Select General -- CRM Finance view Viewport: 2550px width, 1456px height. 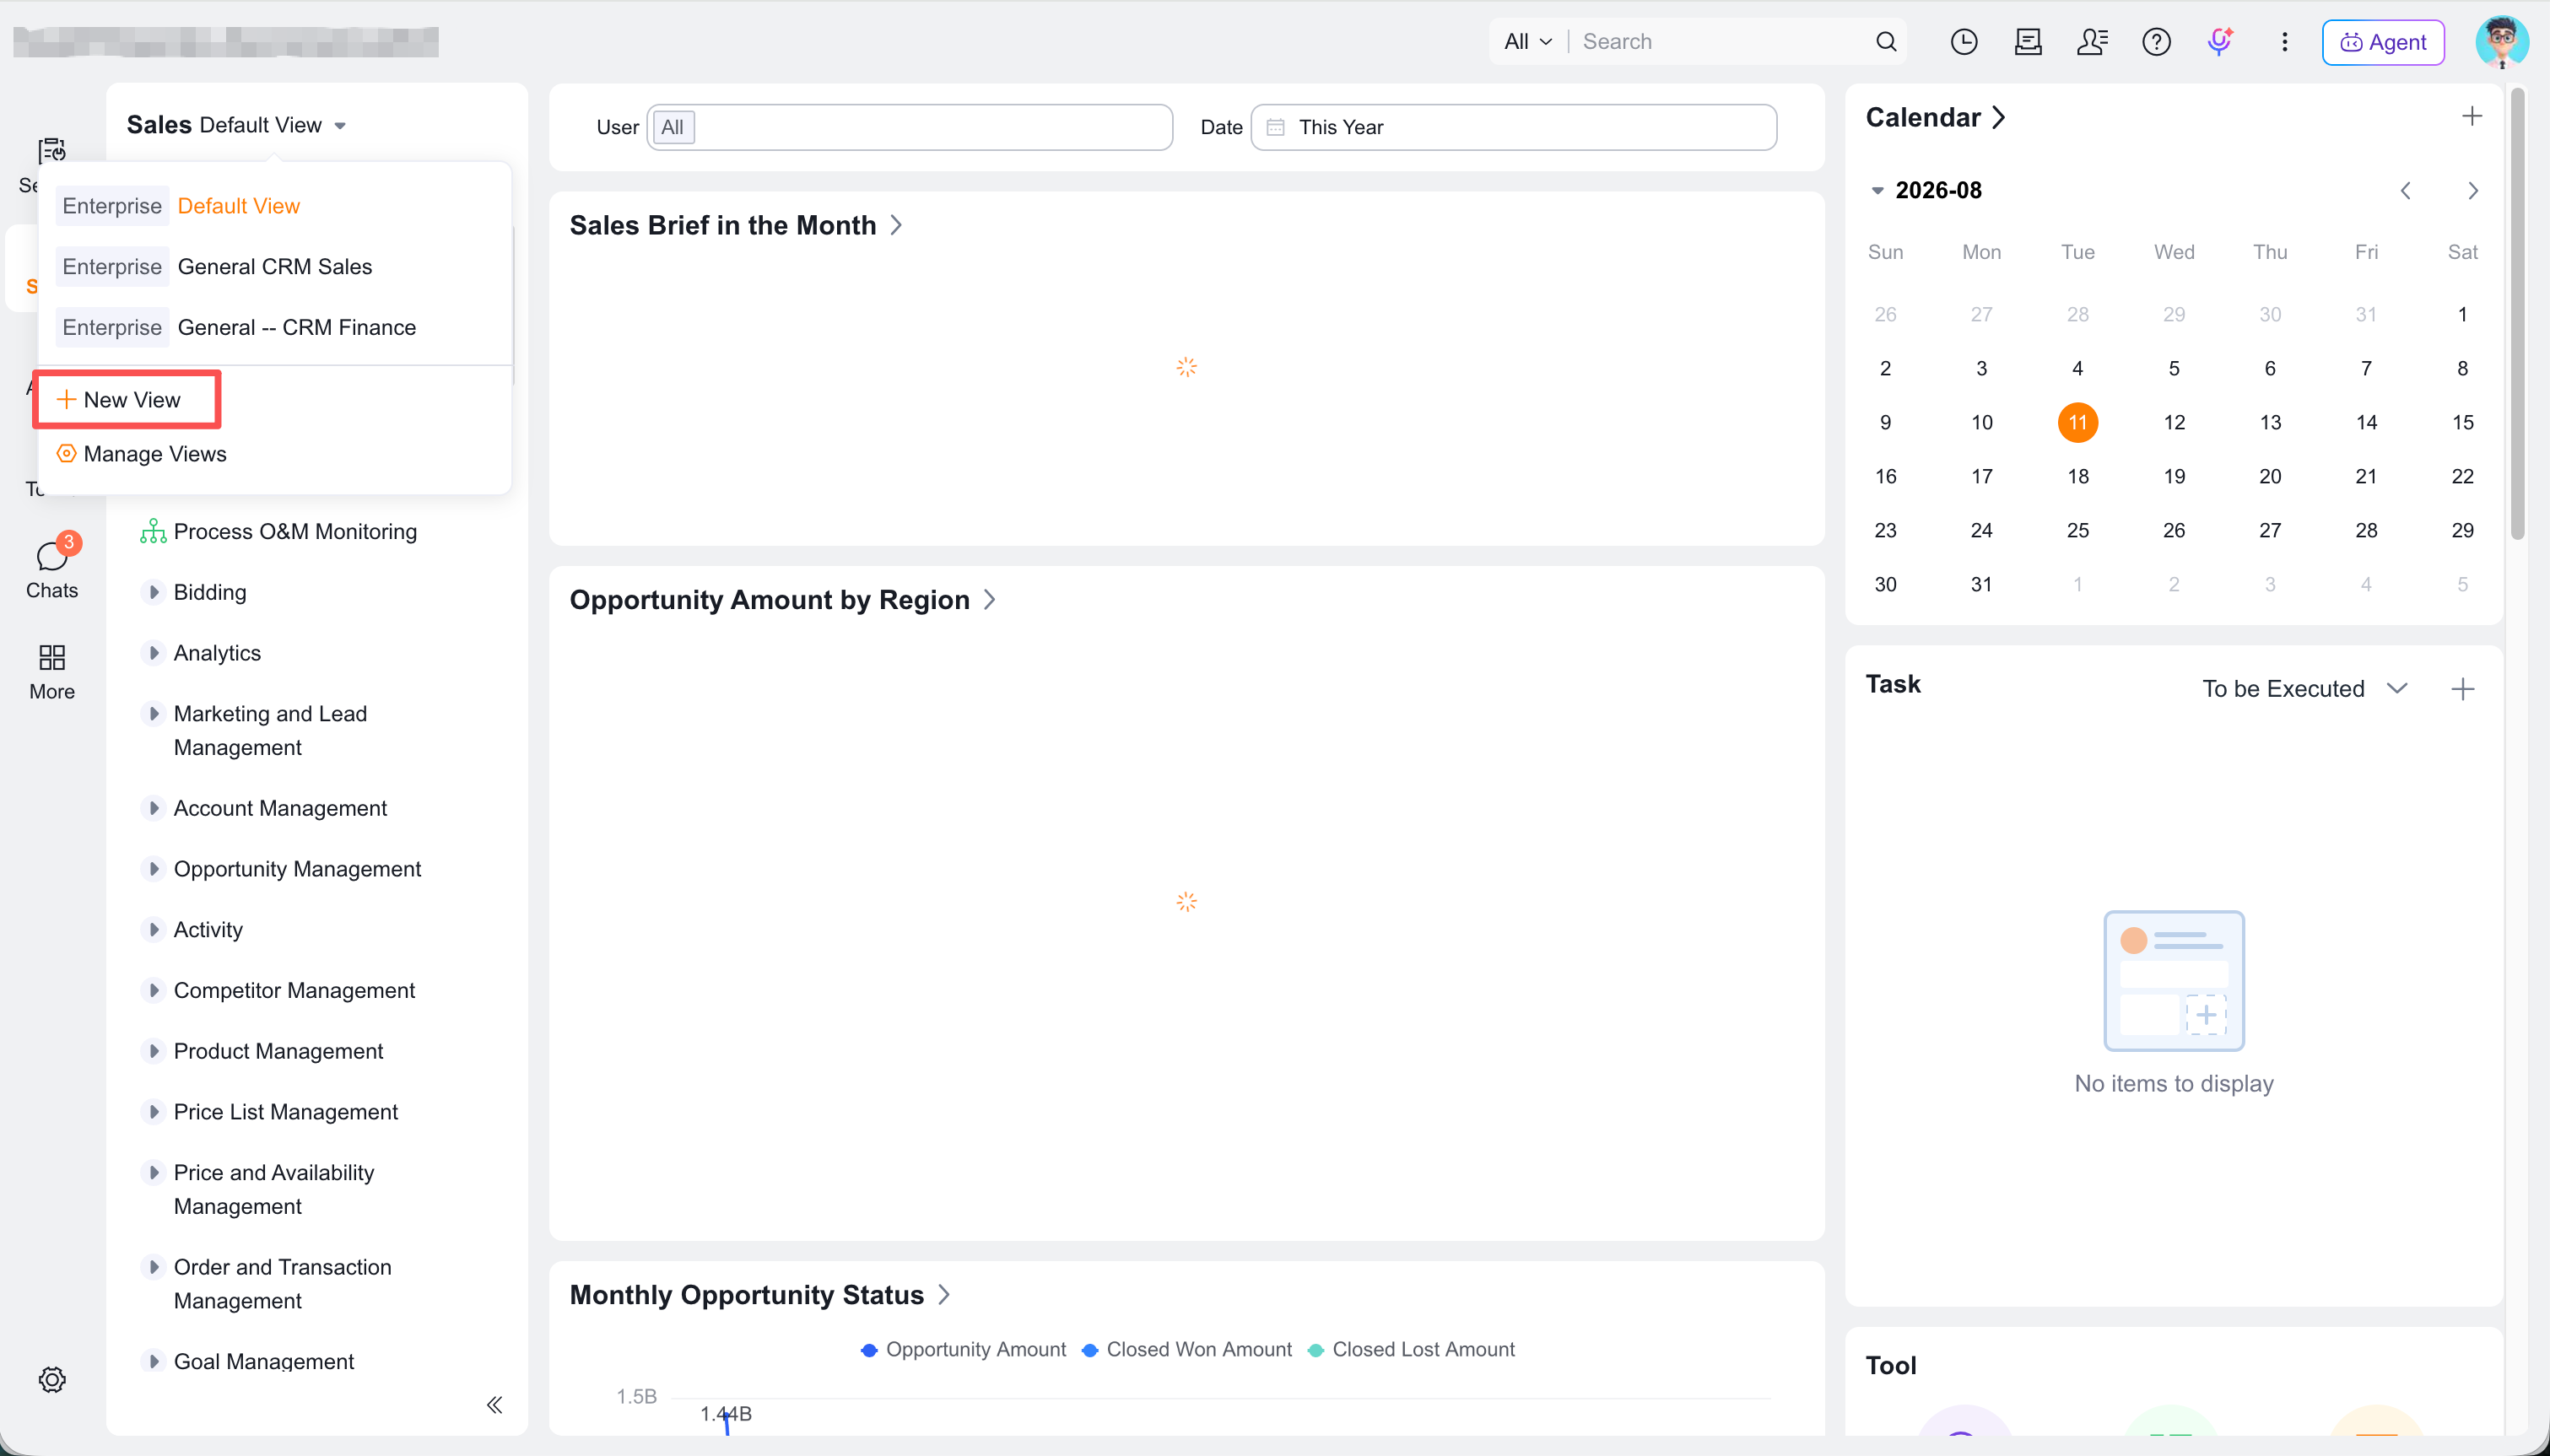tap(297, 328)
